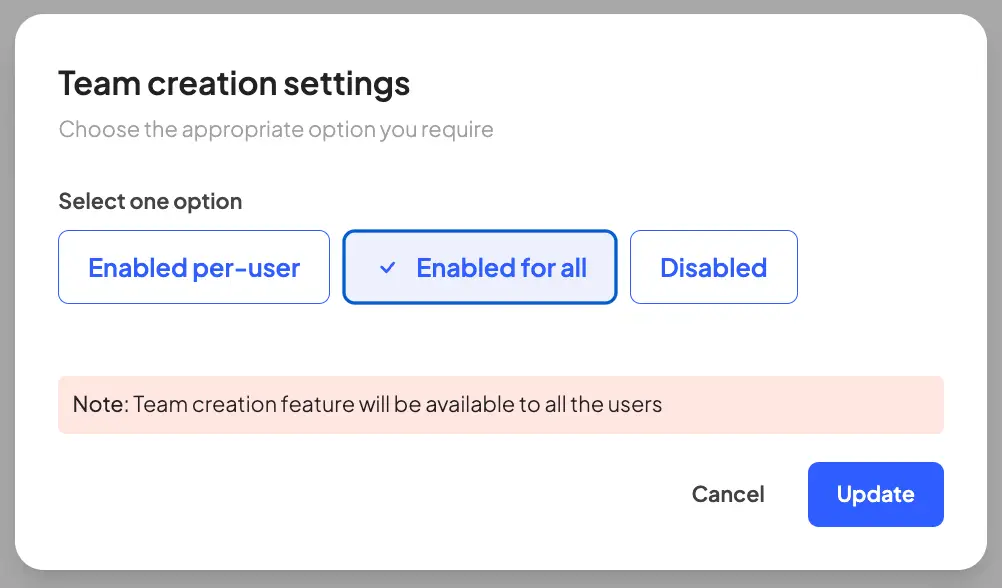Click the pink Note banner
1002x588 pixels.
500,404
